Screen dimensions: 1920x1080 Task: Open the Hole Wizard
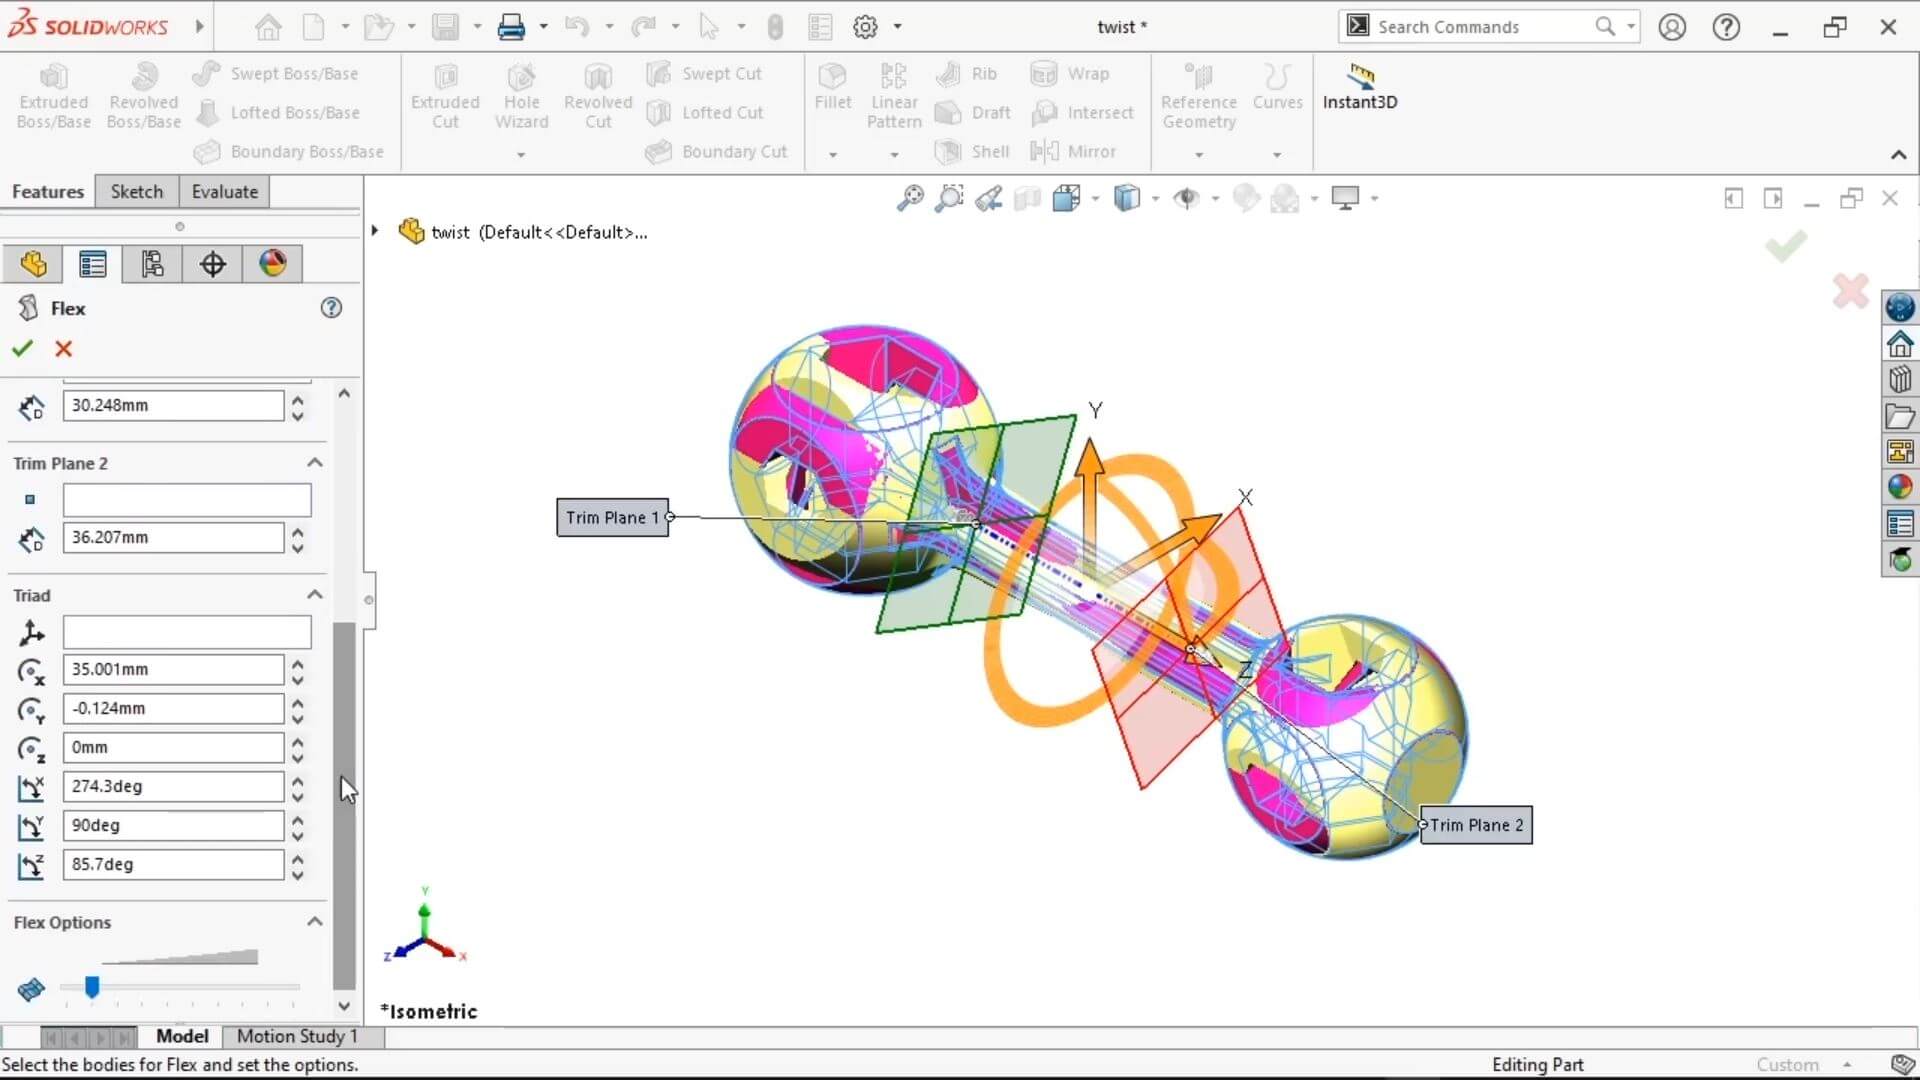[x=521, y=95]
